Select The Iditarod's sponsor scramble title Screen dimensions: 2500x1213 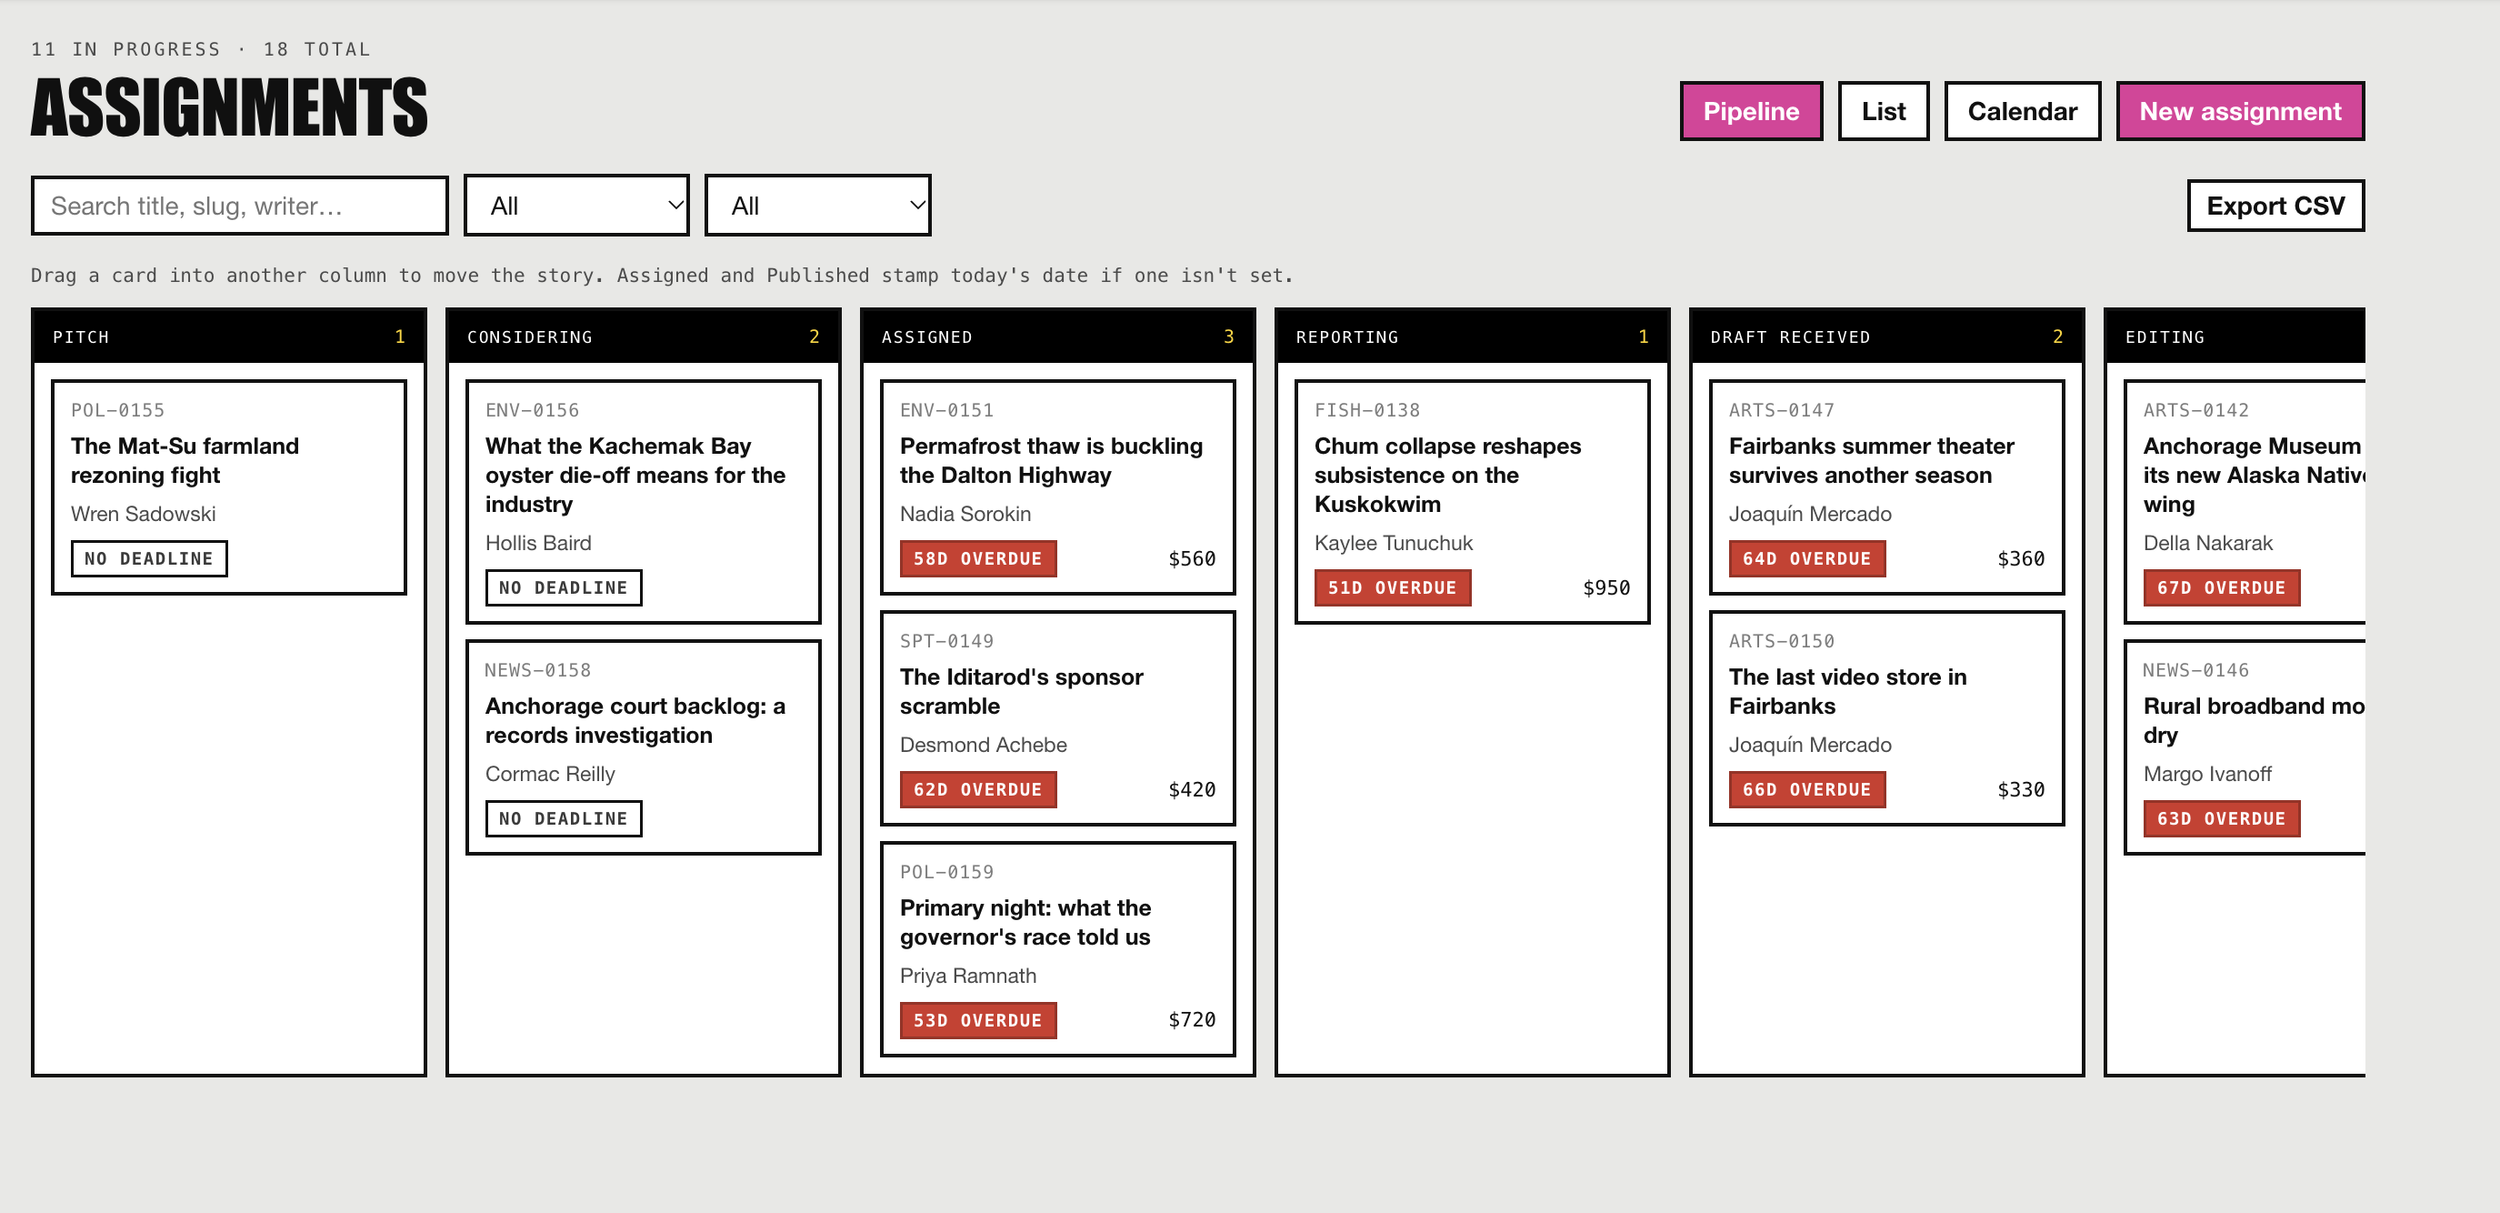tap(1021, 691)
